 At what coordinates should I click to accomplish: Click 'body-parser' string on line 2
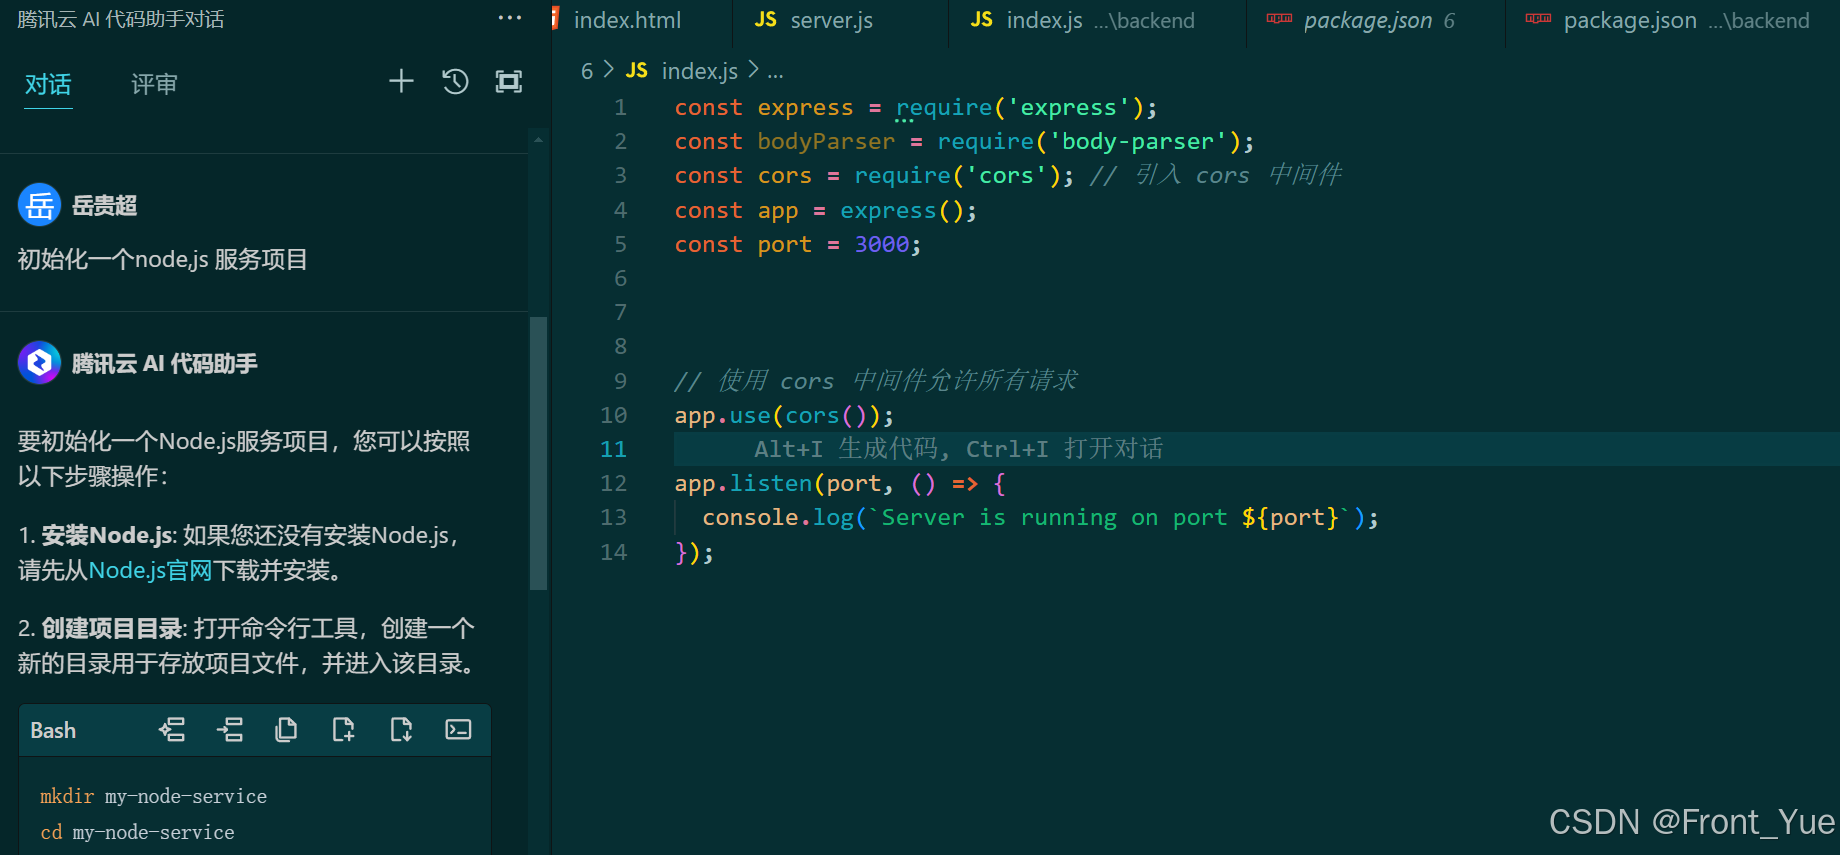tap(1137, 141)
